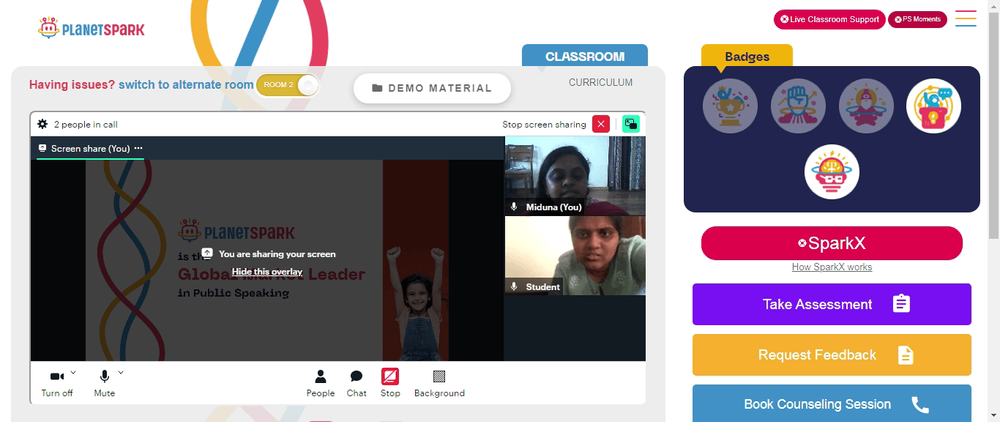Click the Request Feedback button
This screenshot has width=1000, height=422.
click(832, 354)
